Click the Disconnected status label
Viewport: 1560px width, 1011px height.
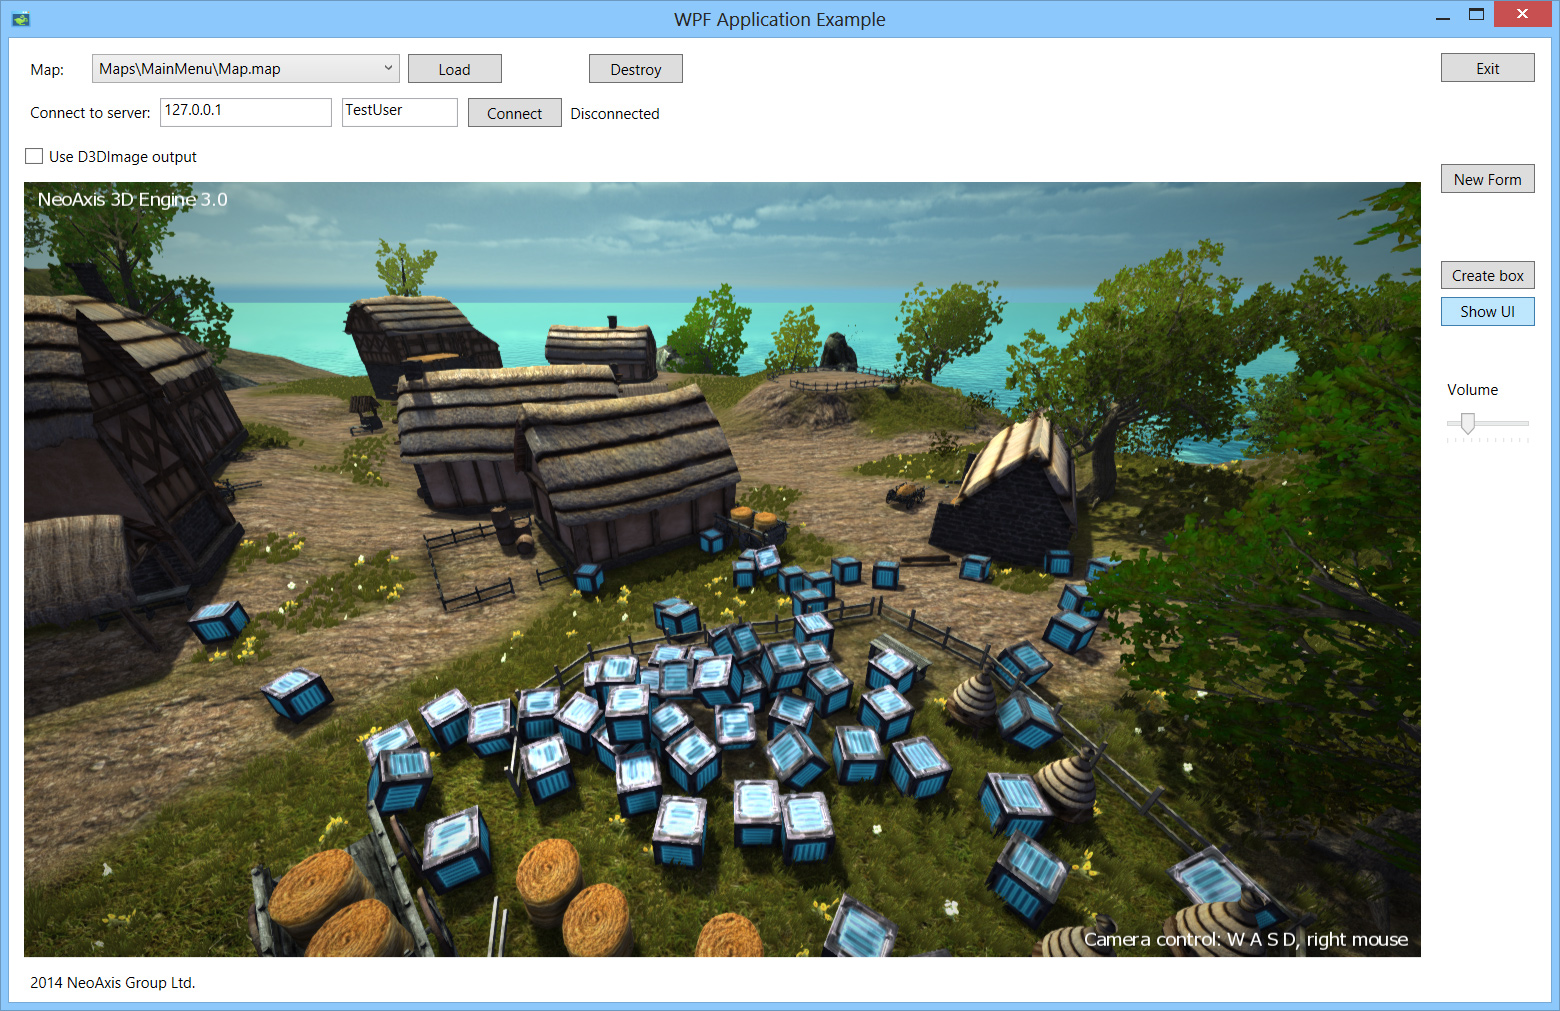(614, 114)
